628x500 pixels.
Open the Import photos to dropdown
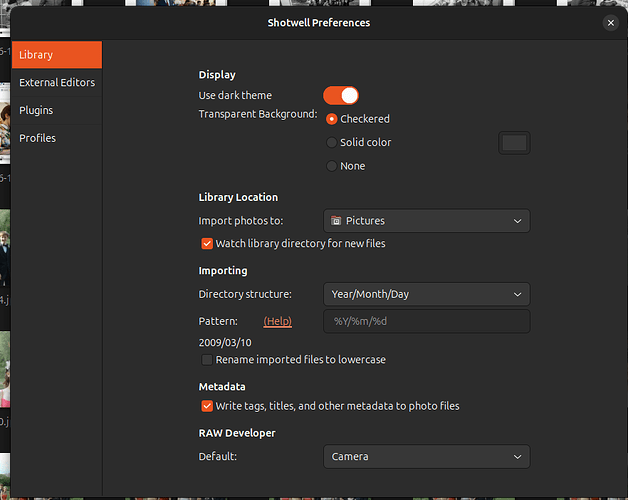pos(427,221)
